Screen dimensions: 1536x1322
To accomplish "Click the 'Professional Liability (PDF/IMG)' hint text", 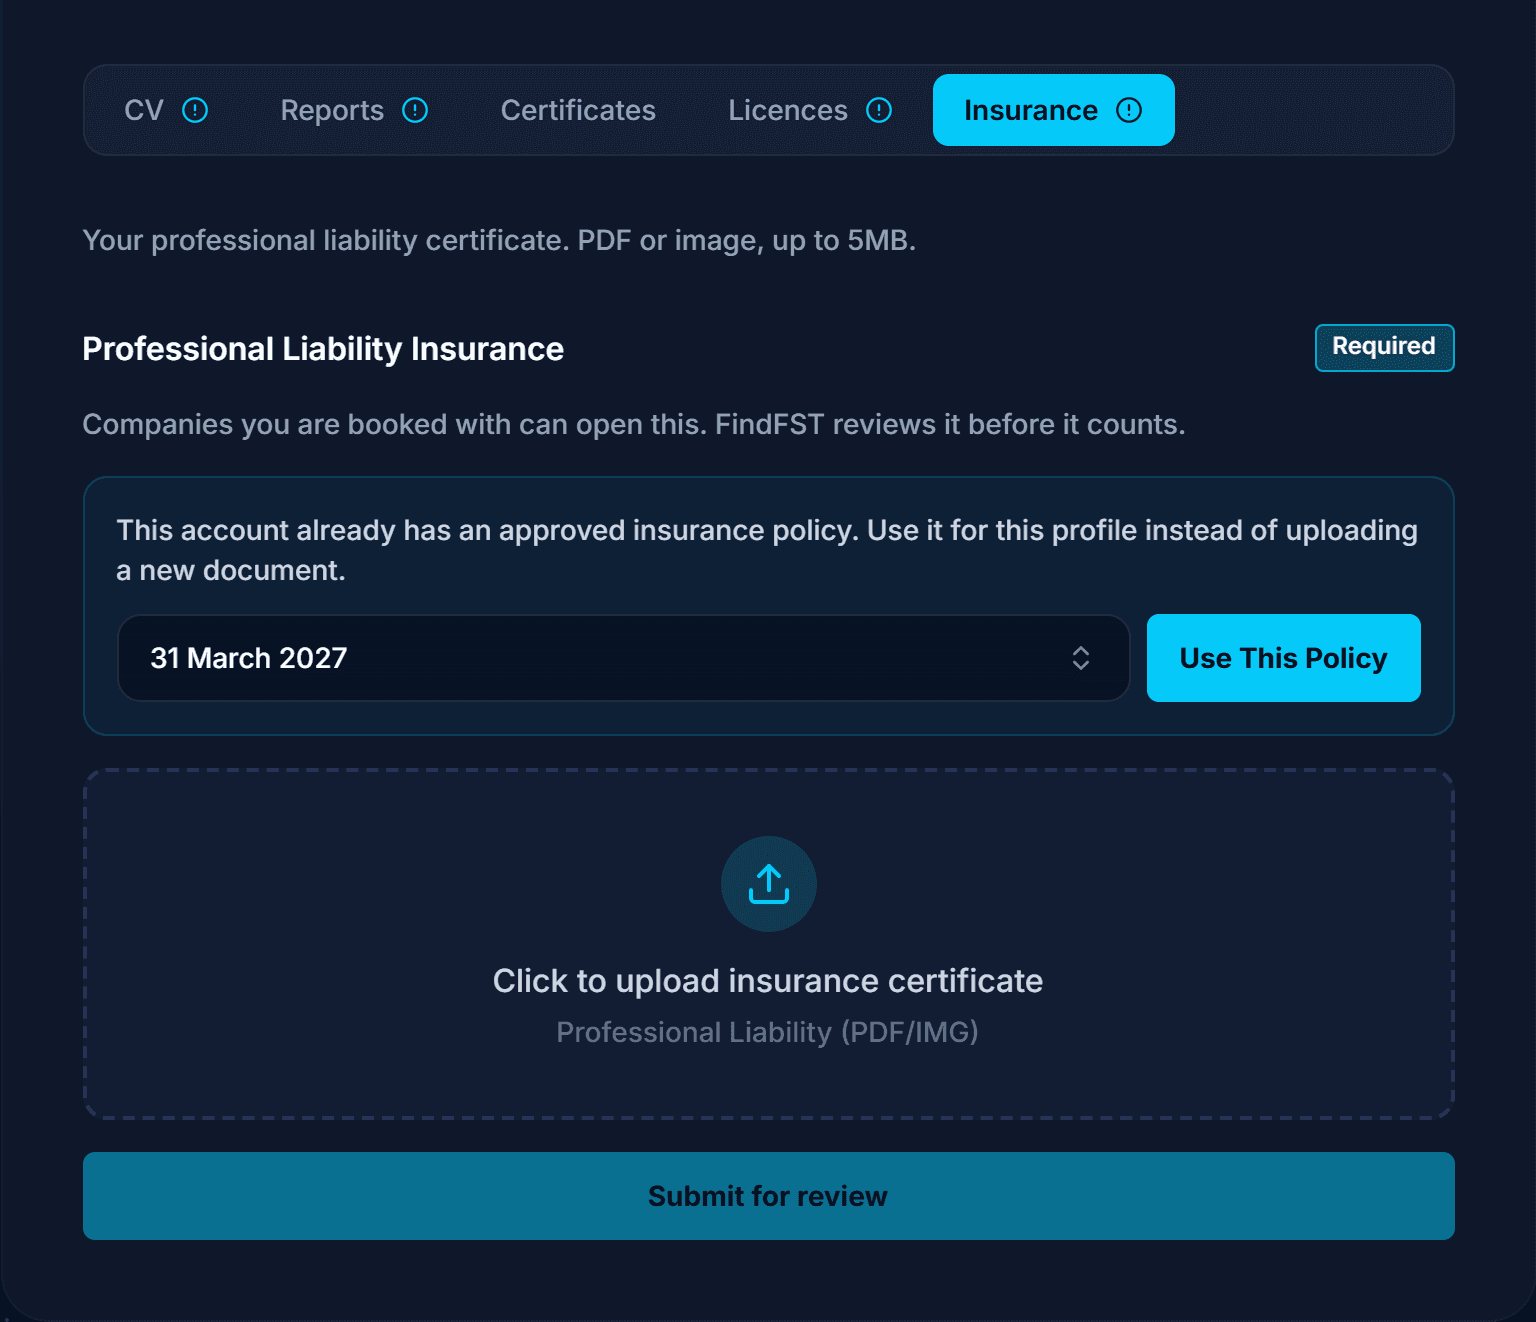I will point(768,1032).
